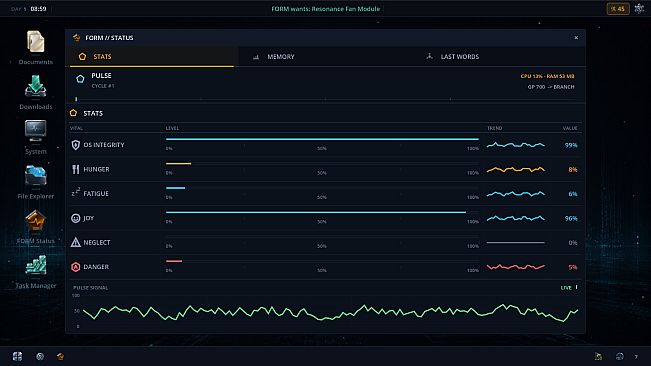Click the 5% Danger value
The image size is (651, 366).
pos(573,267)
